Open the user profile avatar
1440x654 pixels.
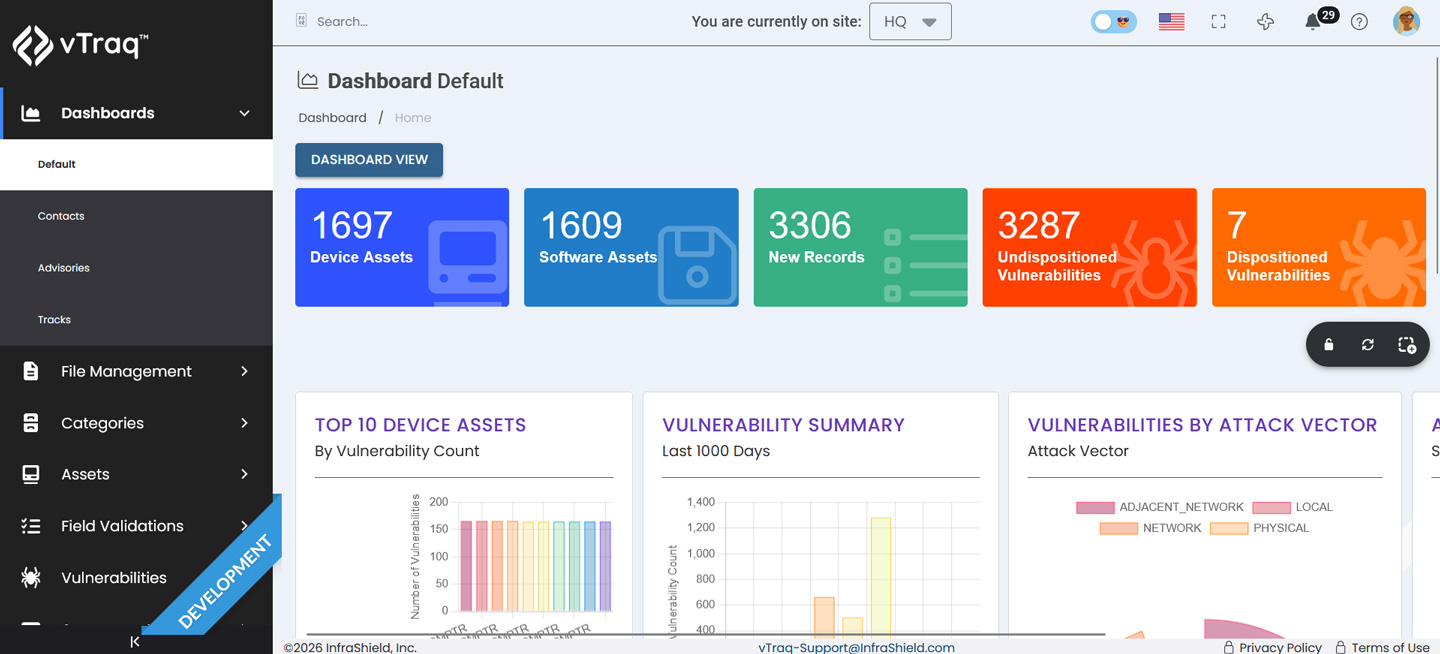tap(1406, 21)
